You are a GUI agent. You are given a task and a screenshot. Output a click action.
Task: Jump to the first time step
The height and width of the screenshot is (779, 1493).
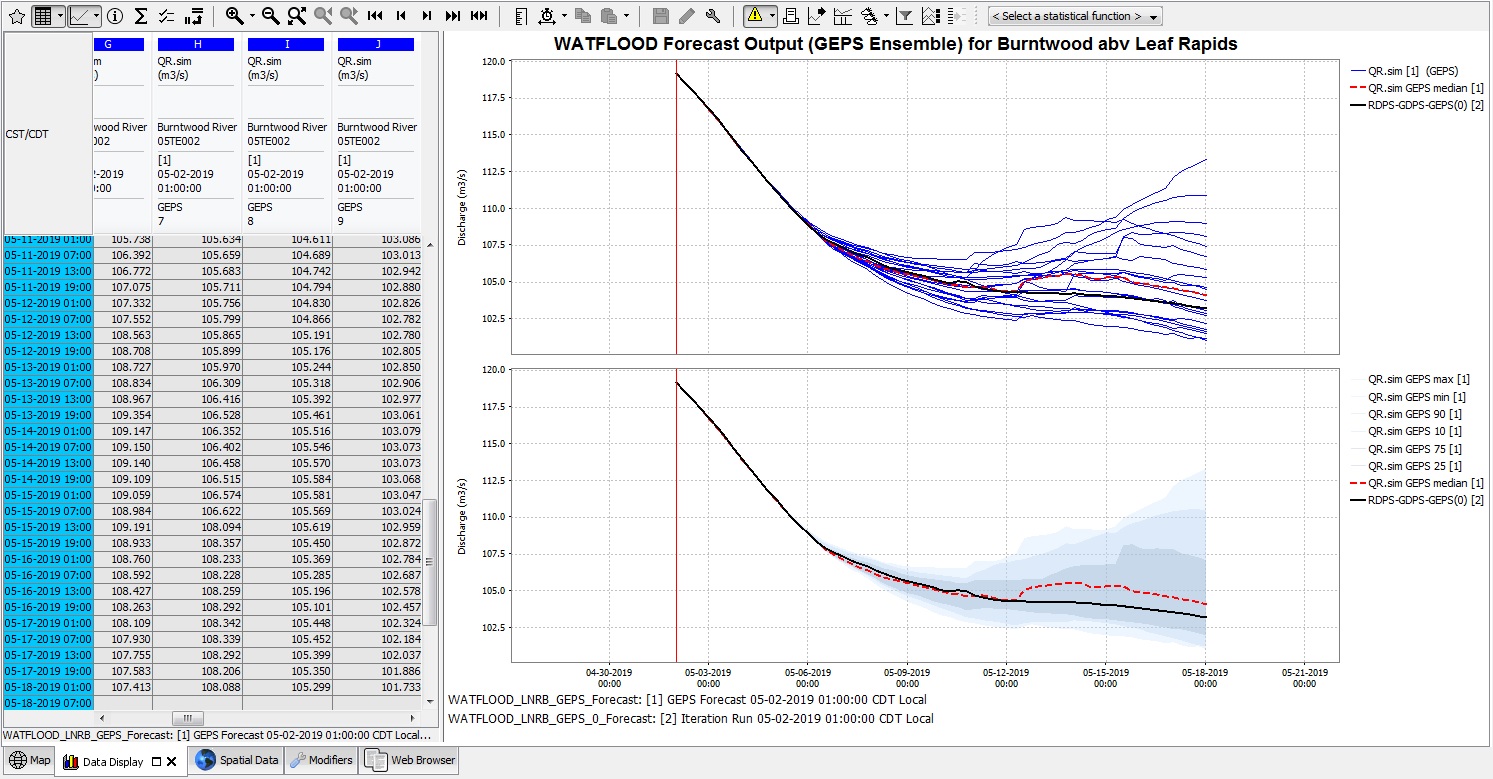click(x=376, y=16)
